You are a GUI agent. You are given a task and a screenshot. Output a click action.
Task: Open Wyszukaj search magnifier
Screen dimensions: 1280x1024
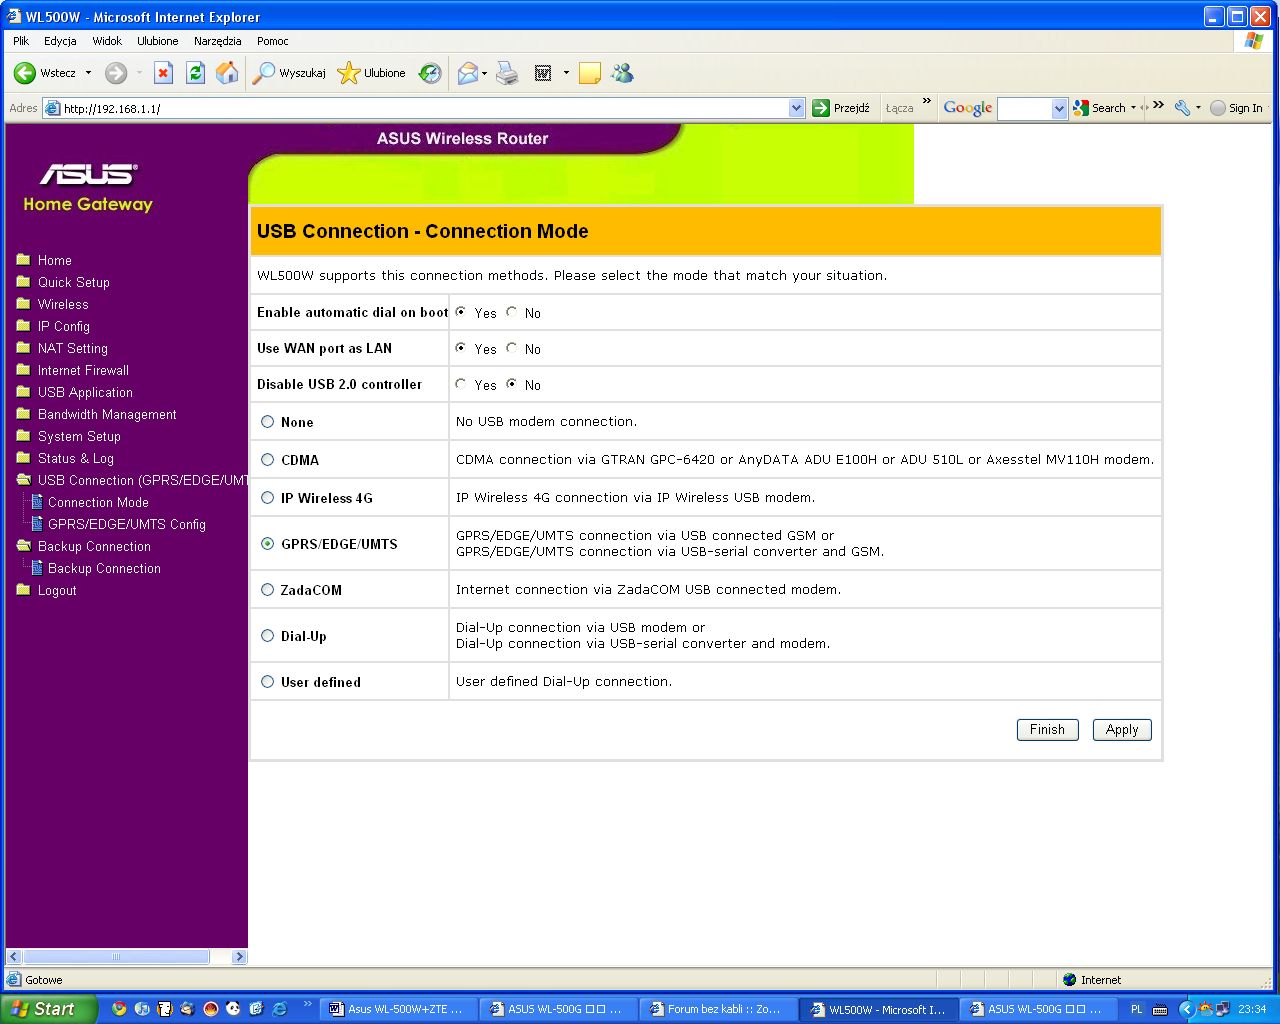tap(264, 73)
